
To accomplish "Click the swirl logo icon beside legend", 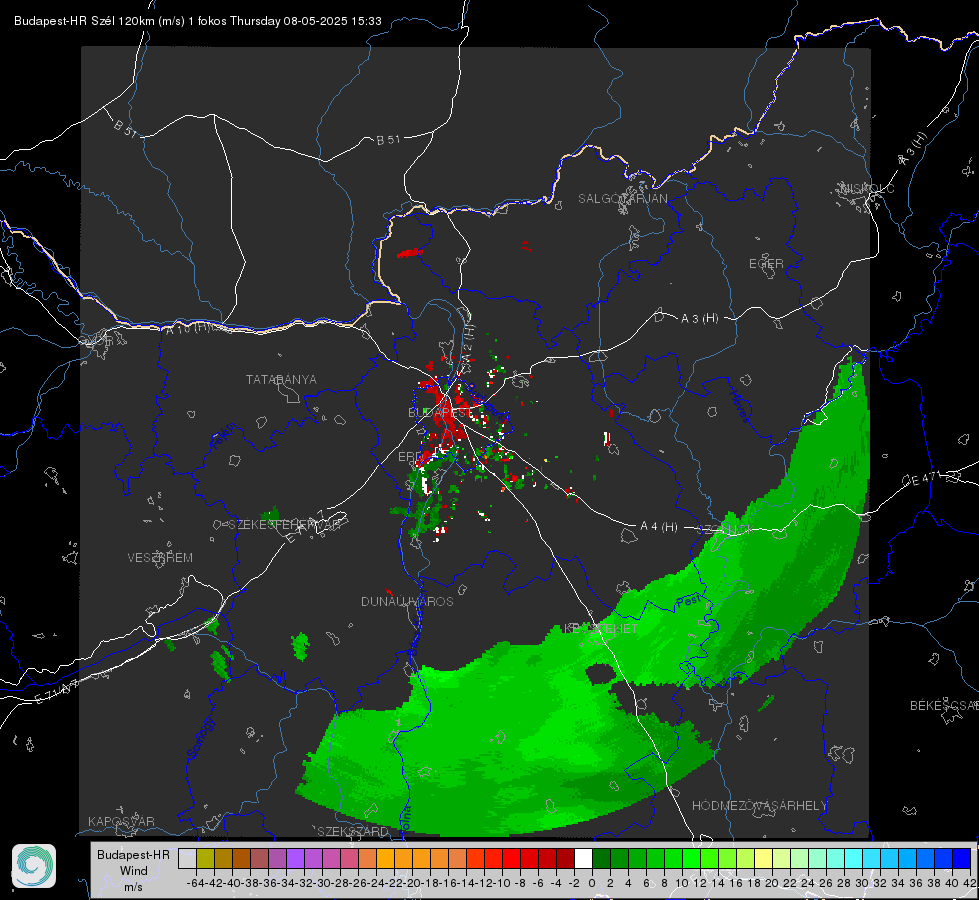I will [34, 866].
